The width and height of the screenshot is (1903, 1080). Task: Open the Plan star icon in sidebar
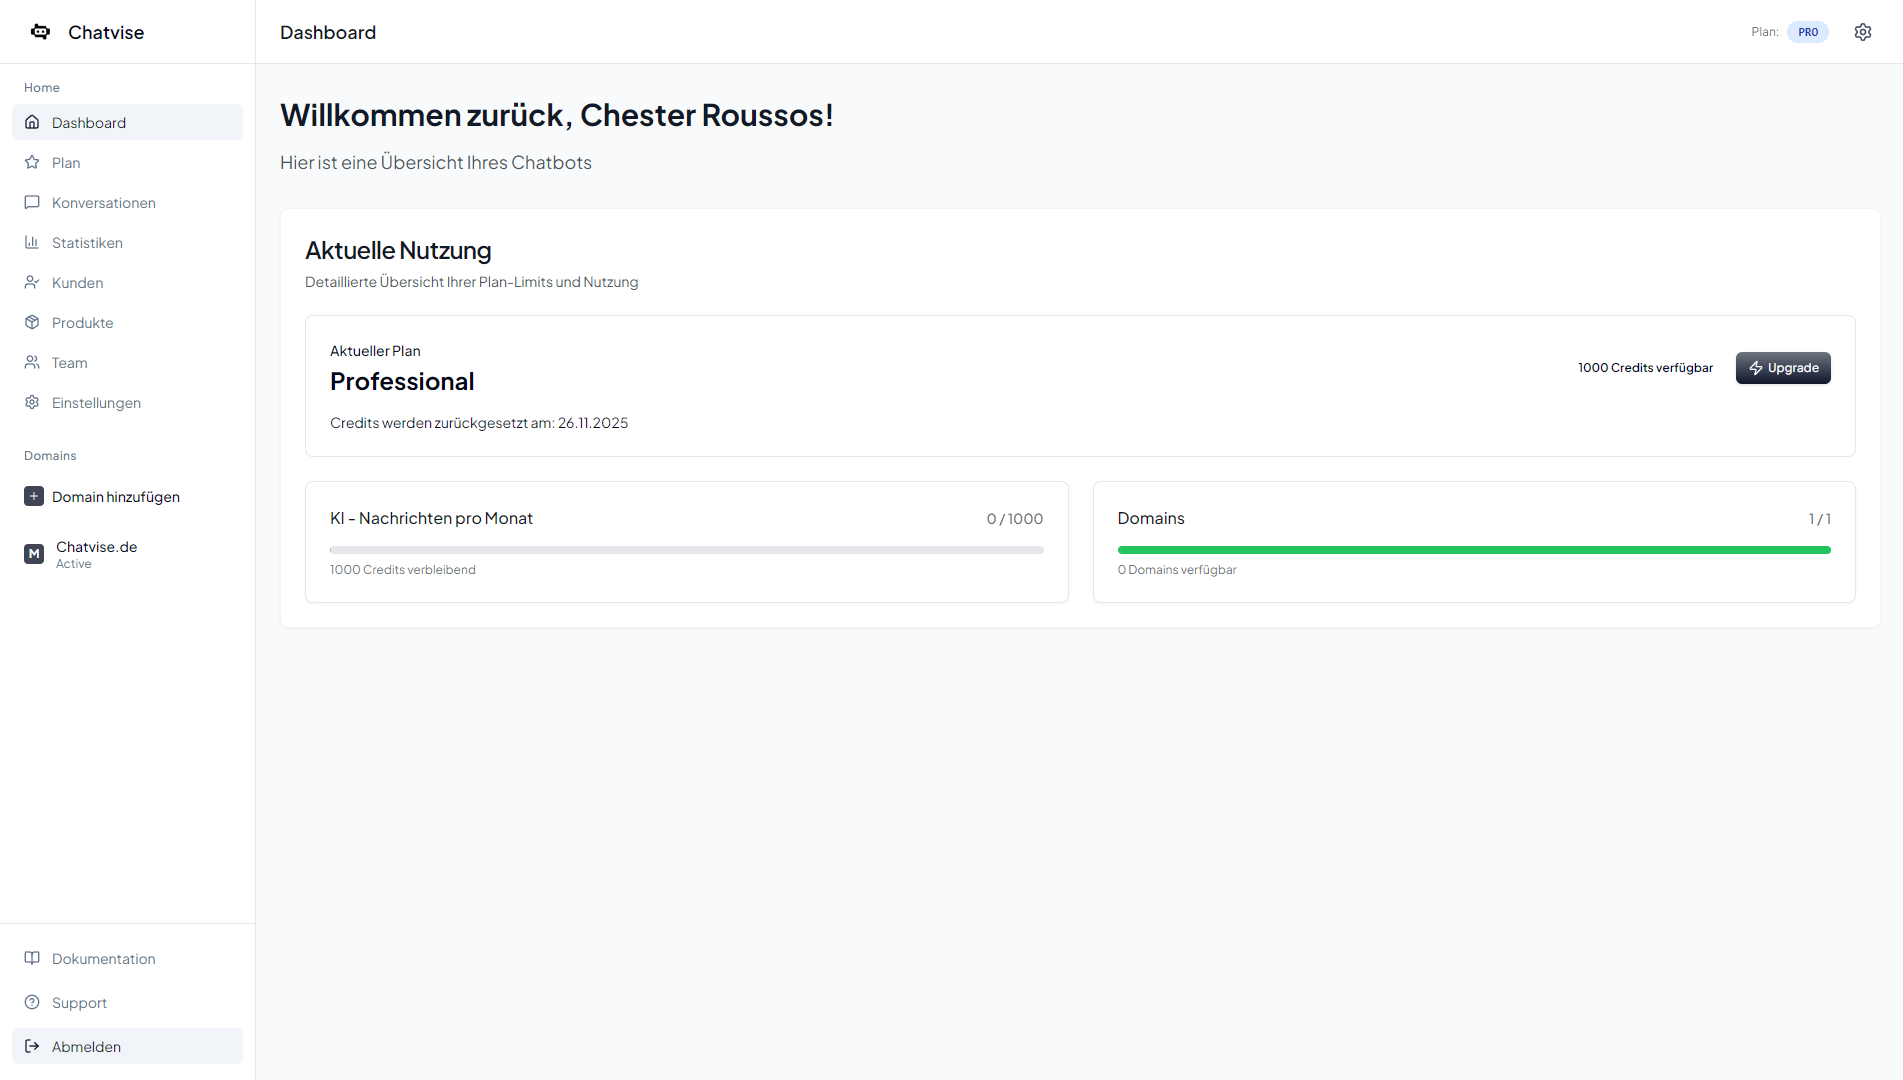tap(33, 162)
